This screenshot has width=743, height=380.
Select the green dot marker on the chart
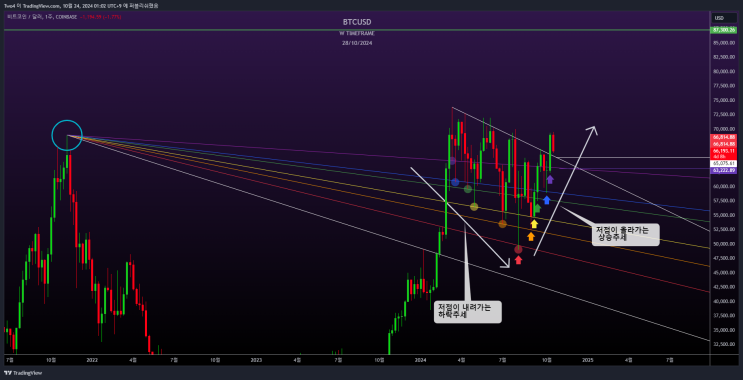click(x=468, y=189)
